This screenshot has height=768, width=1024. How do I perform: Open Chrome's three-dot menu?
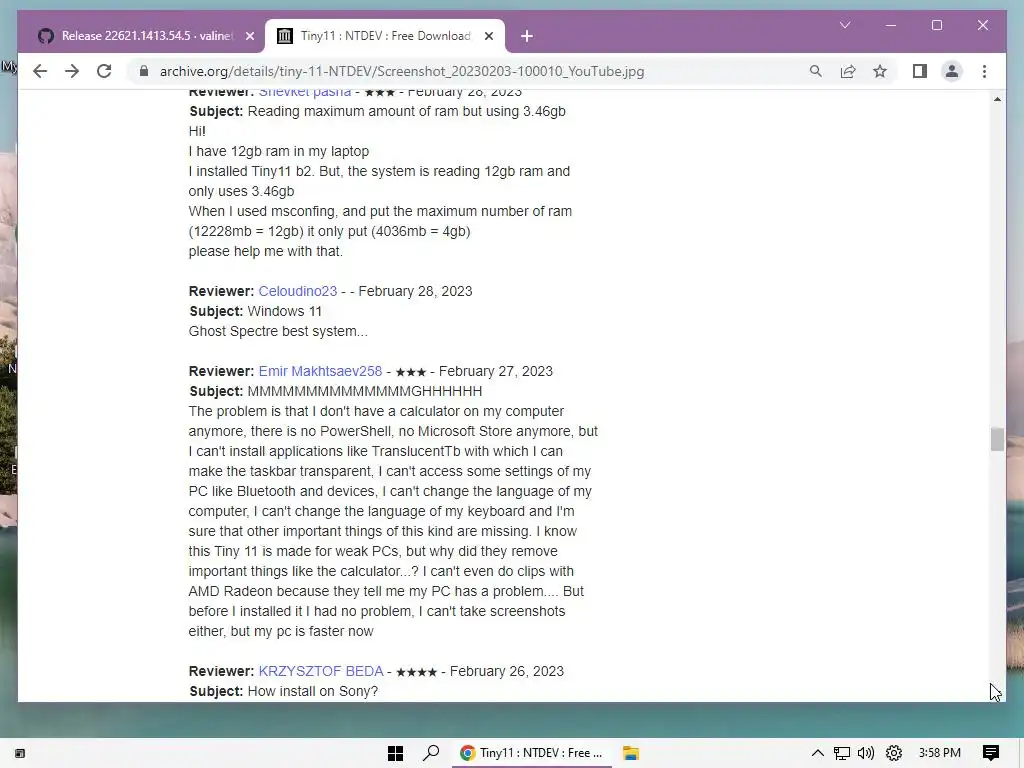click(984, 71)
